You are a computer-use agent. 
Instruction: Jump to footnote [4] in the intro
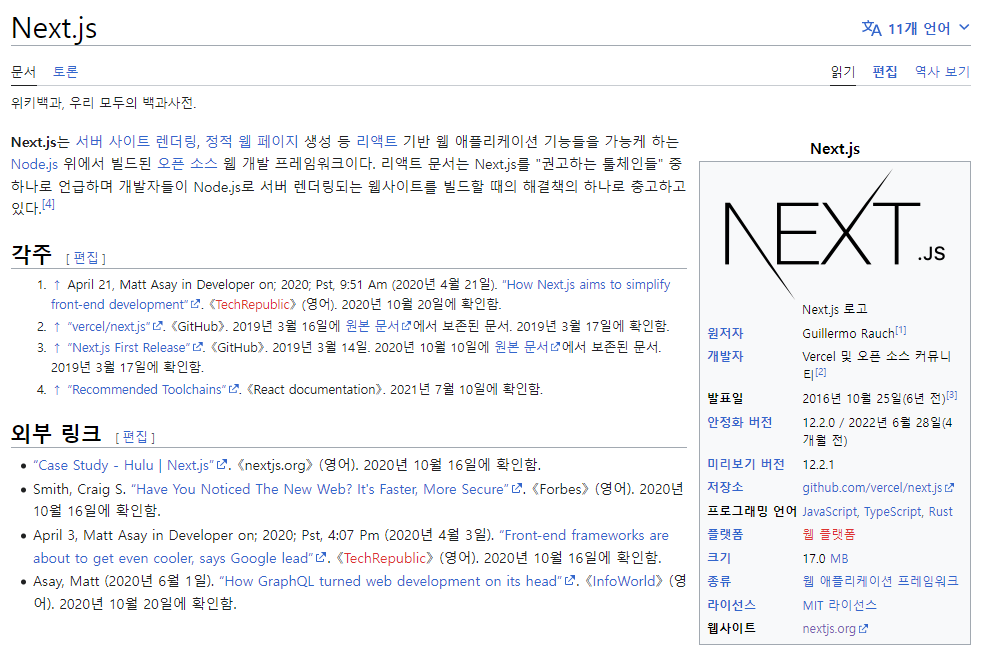tap(48, 204)
